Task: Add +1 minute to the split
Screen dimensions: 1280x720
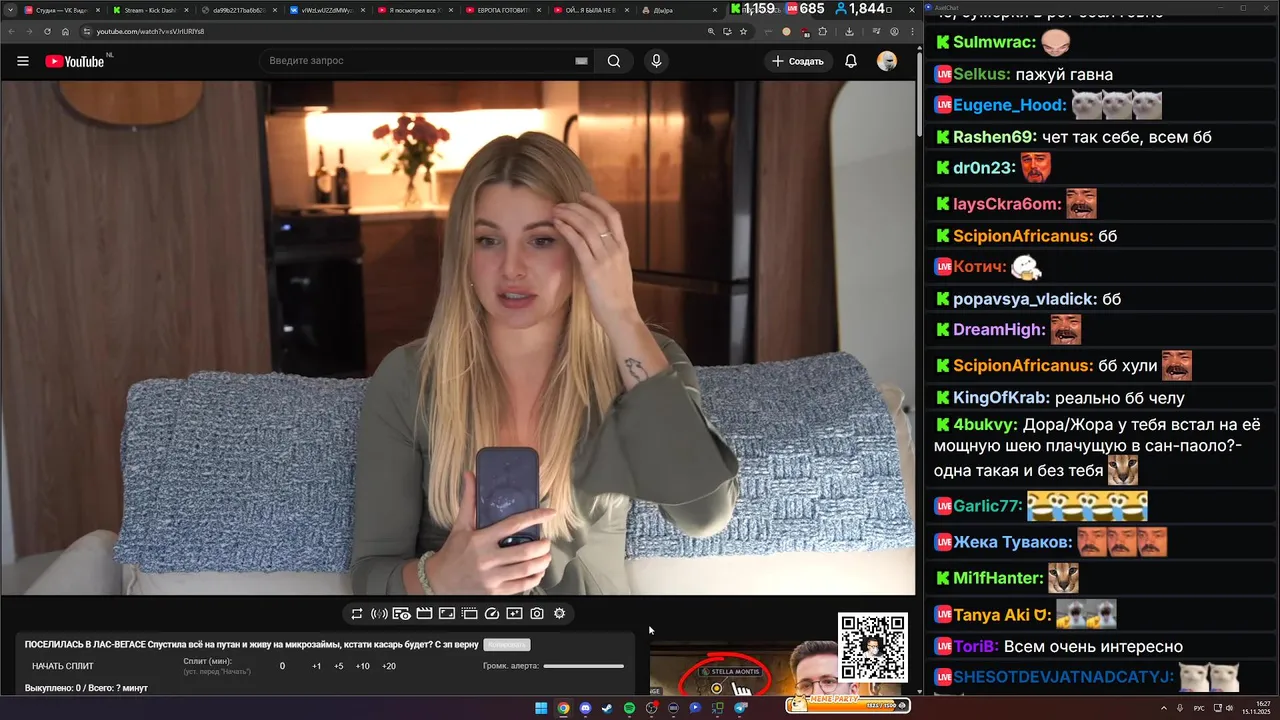Action: 316,666
